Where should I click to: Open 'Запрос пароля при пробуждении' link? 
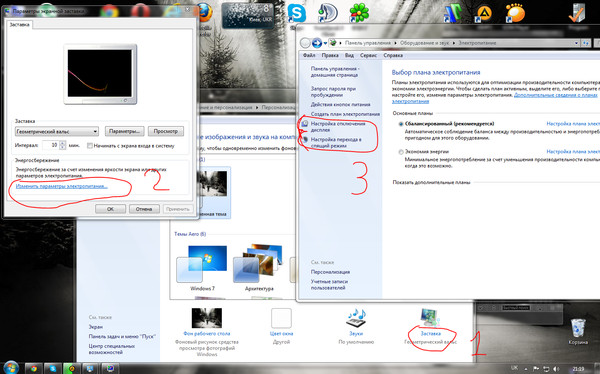tap(333, 91)
